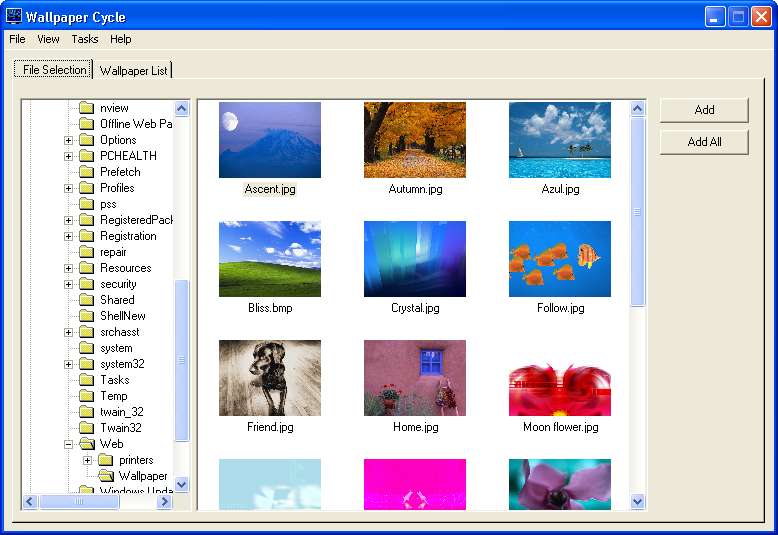Select the Friend.jpg dog picture
Viewport: 778px width, 535px height.
point(270,378)
